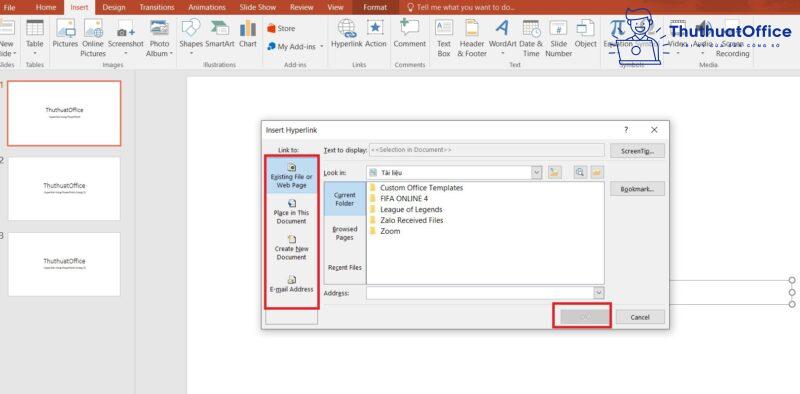Viewport: 800px width, 394px height.
Task: Open the Review tab
Action: (x=302, y=7)
